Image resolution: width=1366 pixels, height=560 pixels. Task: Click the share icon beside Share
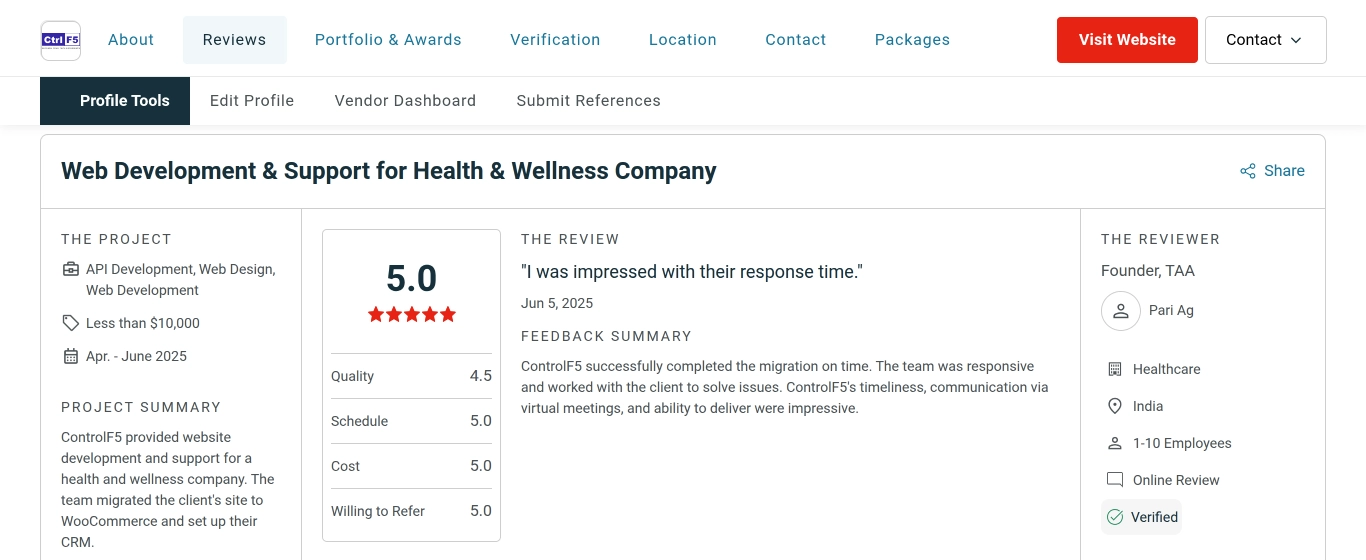click(1248, 171)
